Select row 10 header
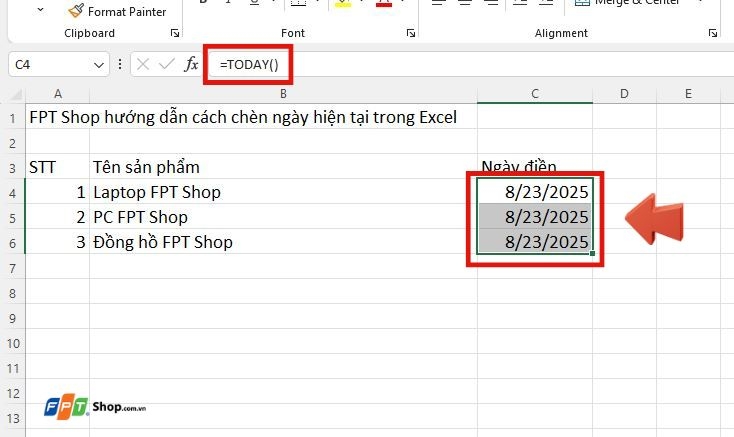The height and width of the screenshot is (437, 734). [13, 343]
